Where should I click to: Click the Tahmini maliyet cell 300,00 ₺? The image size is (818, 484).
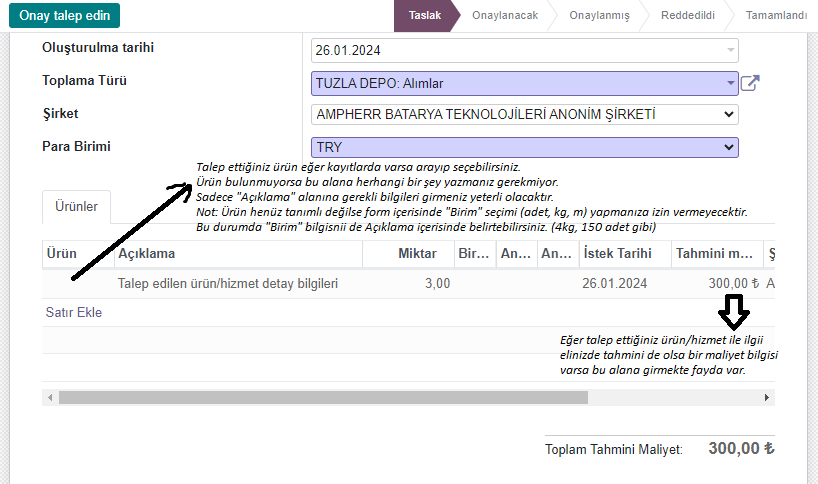(719, 283)
